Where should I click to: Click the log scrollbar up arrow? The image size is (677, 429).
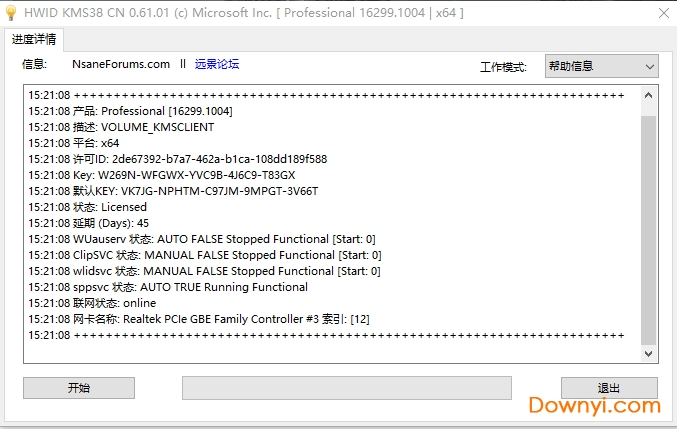tap(648, 94)
